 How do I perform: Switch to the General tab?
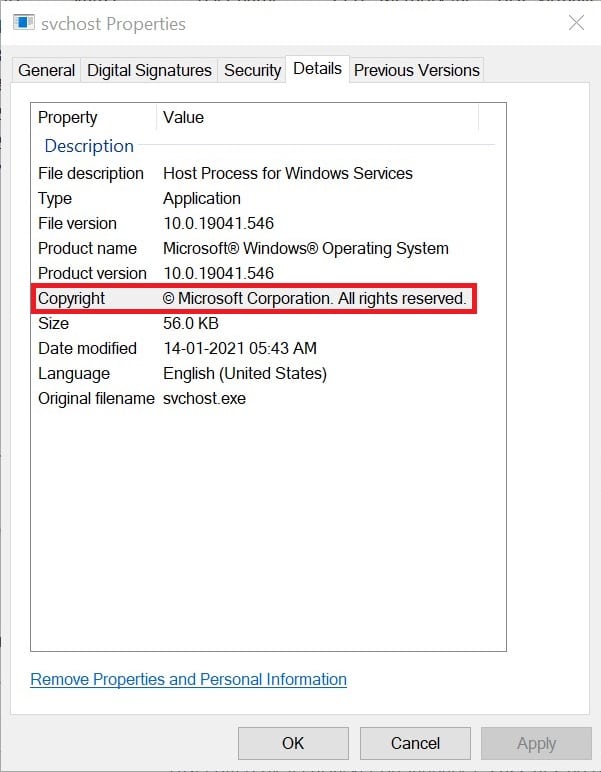(x=47, y=70)
